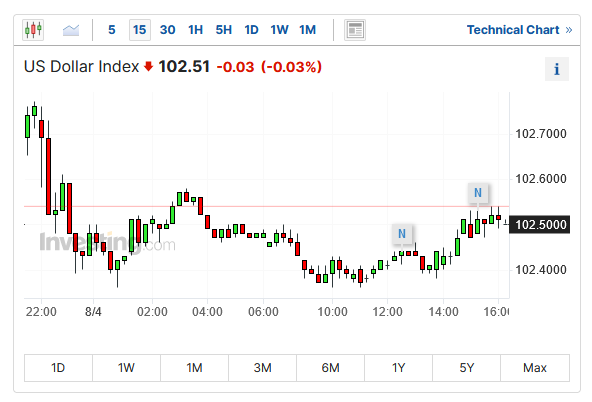Click the -0.03 (-0.03%) change value
Image resolution: width=592 pixels, height=402 pixels.
point(269,67)
